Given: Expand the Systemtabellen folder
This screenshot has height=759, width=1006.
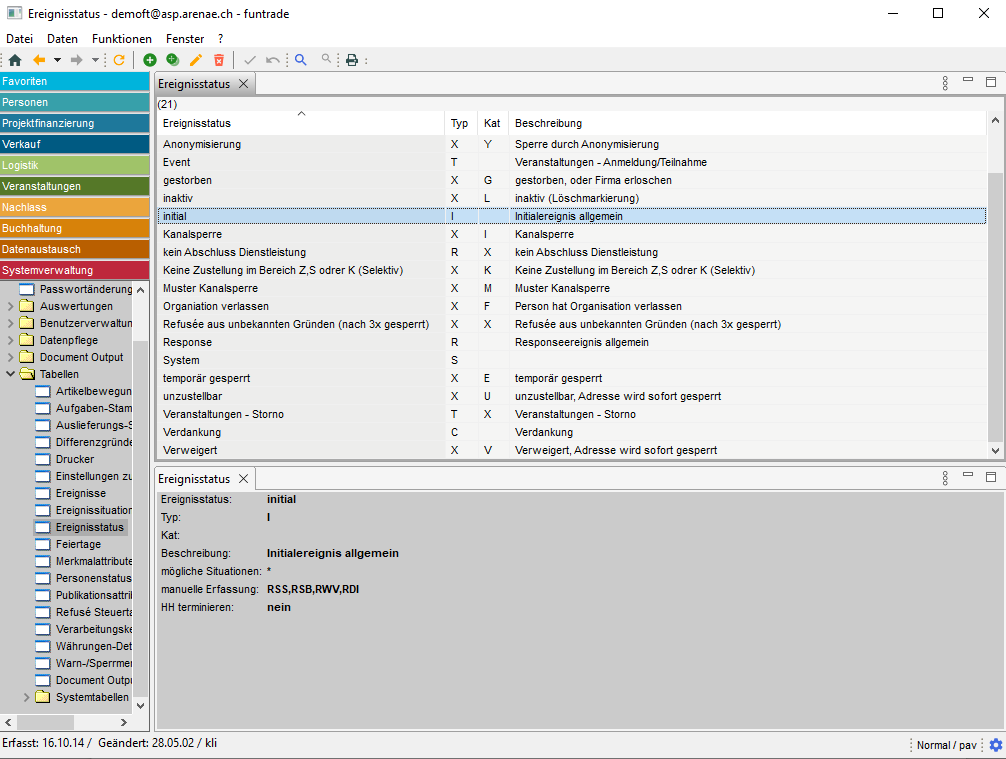Looking at the screenshot, I should point(27,697).
